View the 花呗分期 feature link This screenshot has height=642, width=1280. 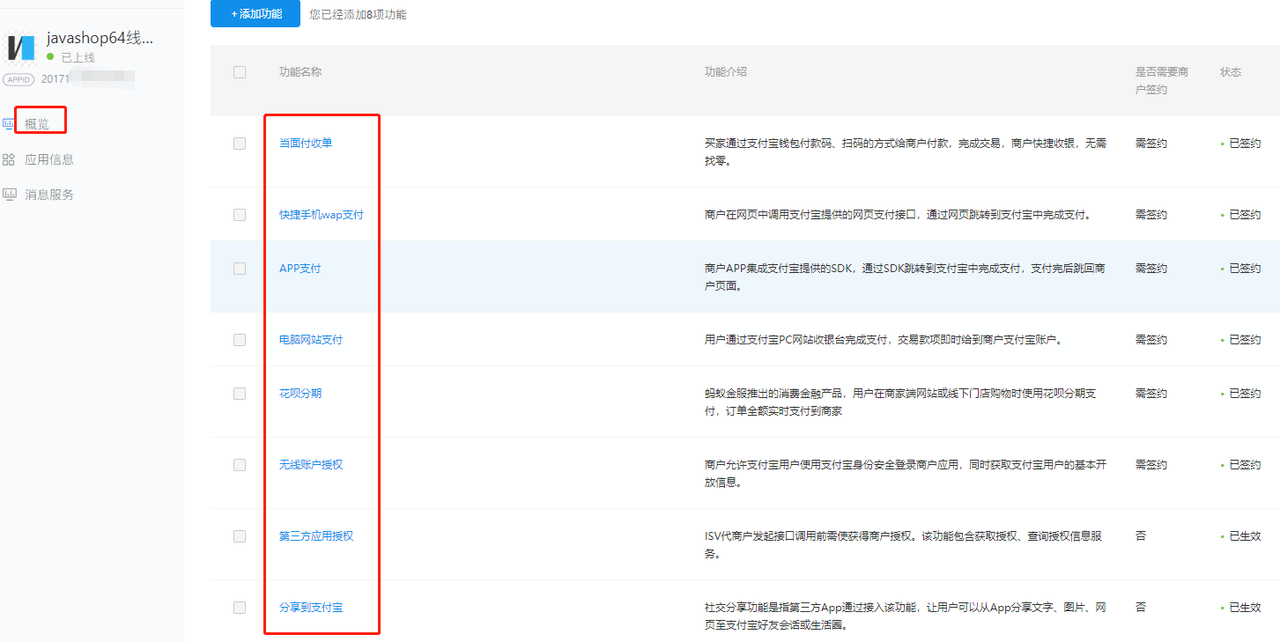tap(300, 393)
